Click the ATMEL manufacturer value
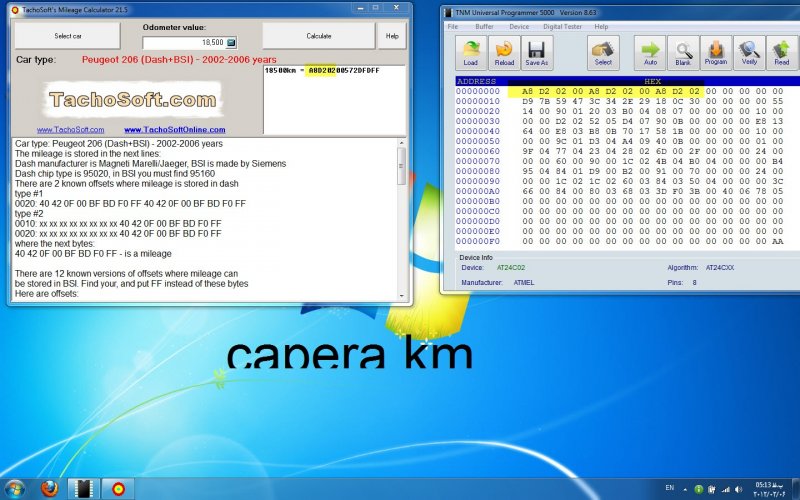 coord(524,283)
